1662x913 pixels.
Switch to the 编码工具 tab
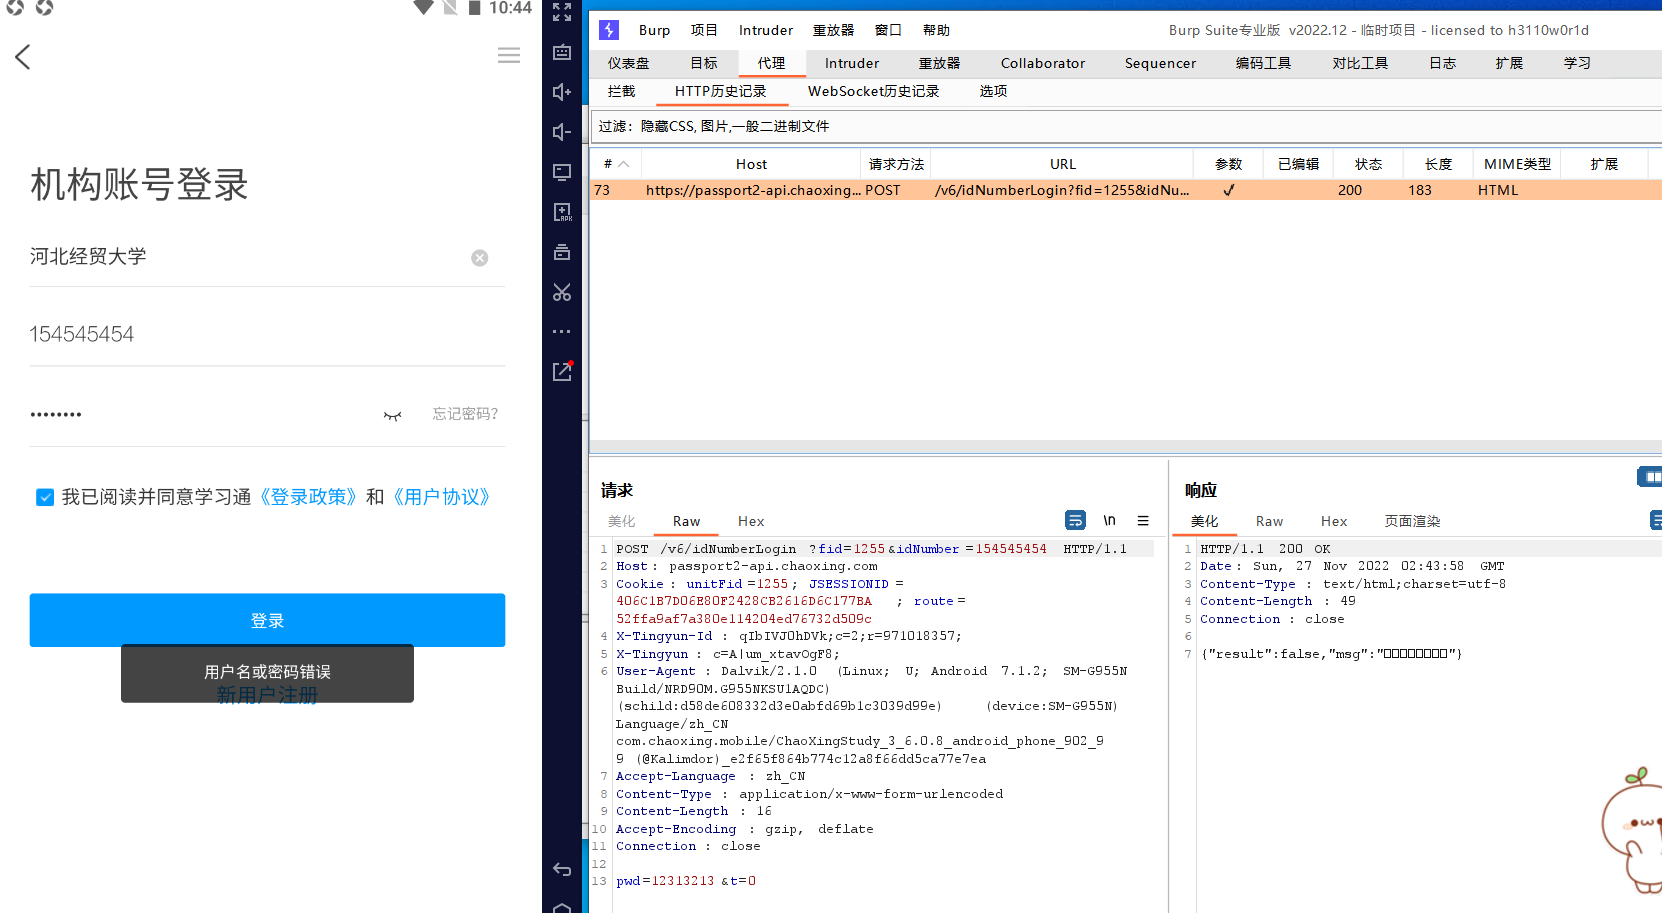[1263, 63]
